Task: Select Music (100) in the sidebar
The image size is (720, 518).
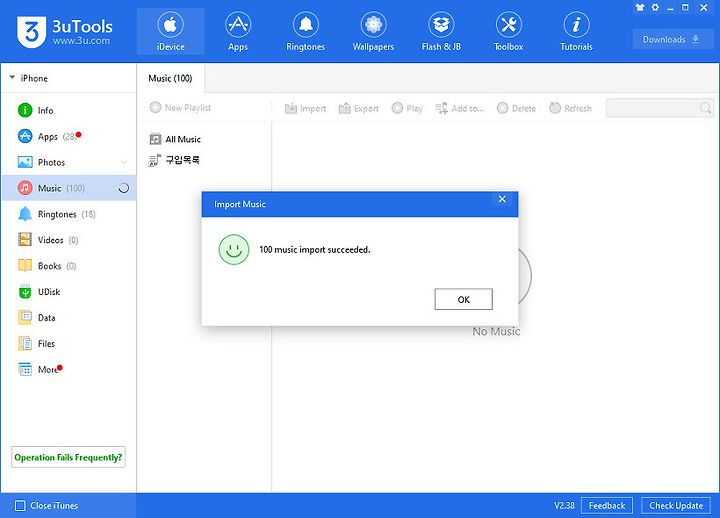Action: (x=69, y=188)
